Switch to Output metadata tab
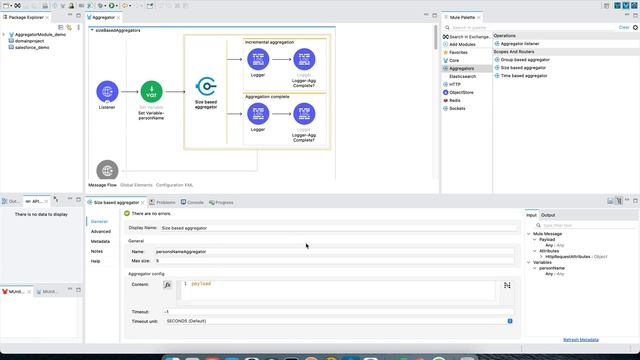Screen dimensions: 640x360 pyautogui.click(x=548, y=215)
